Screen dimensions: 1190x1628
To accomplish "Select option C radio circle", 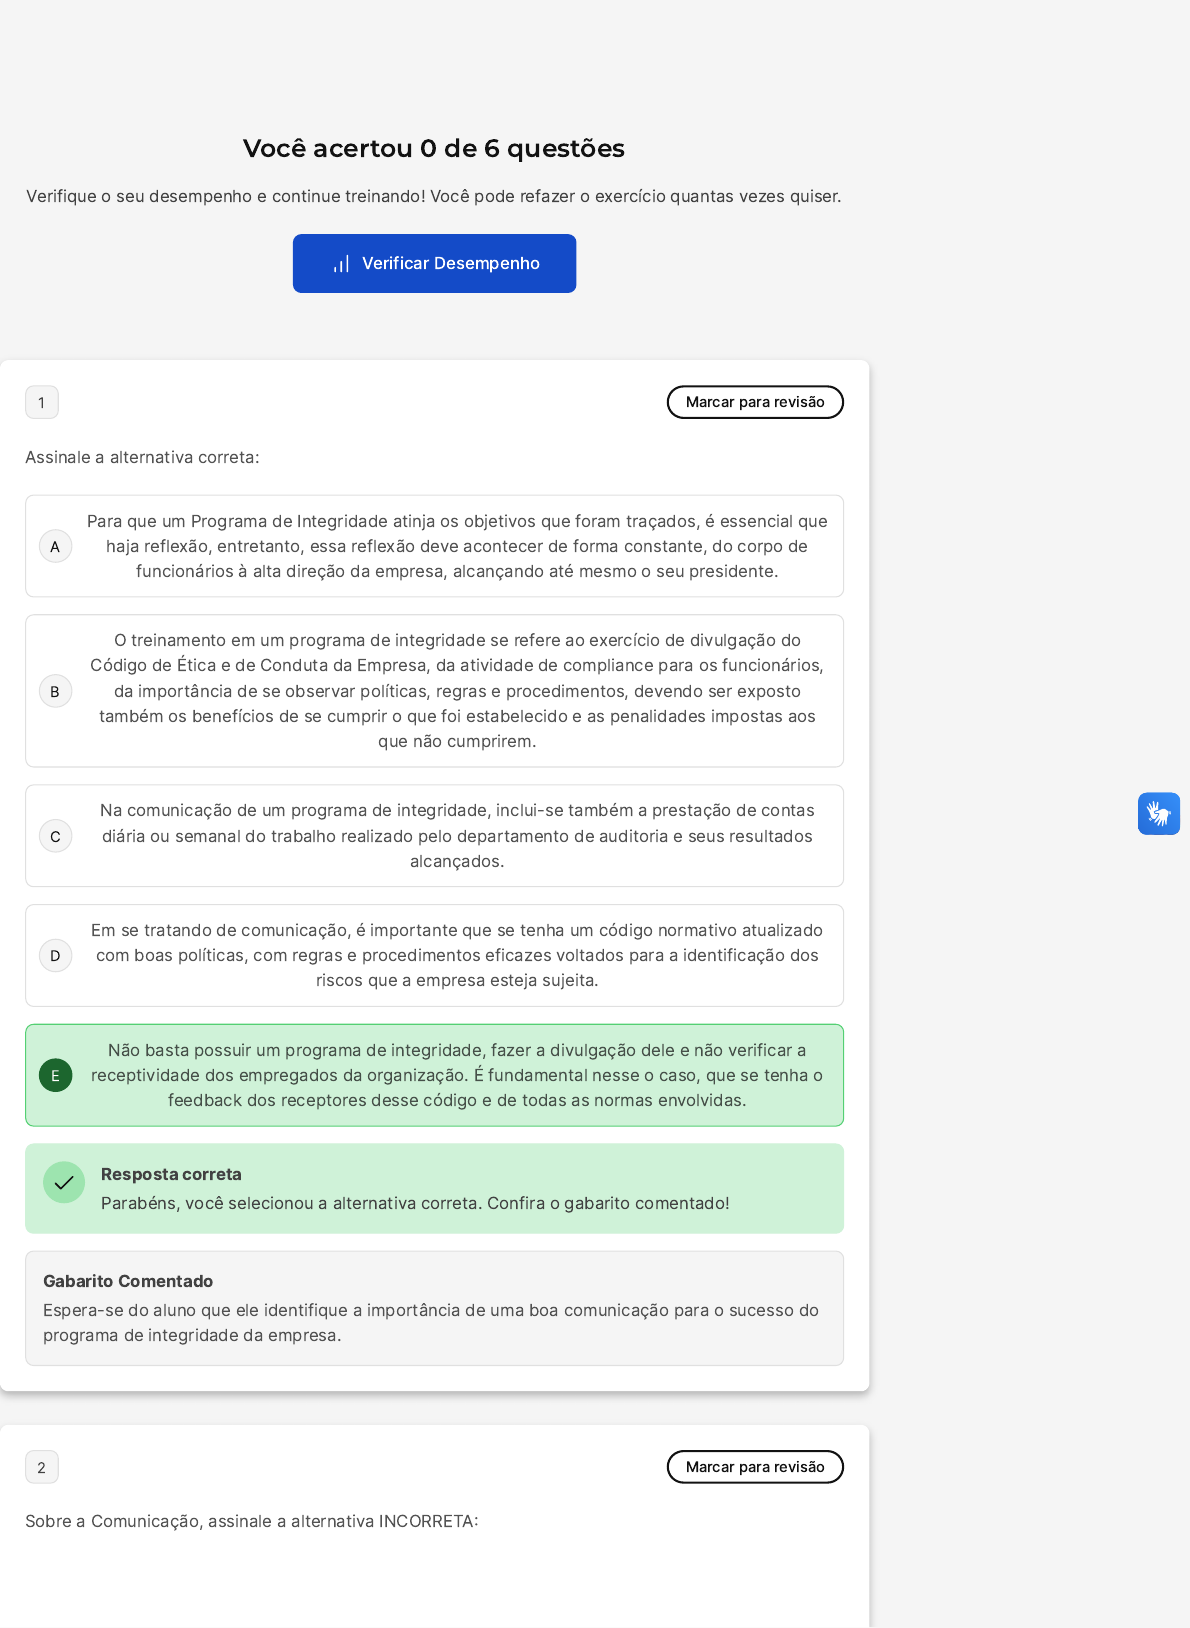I will [x=55, y=837].
